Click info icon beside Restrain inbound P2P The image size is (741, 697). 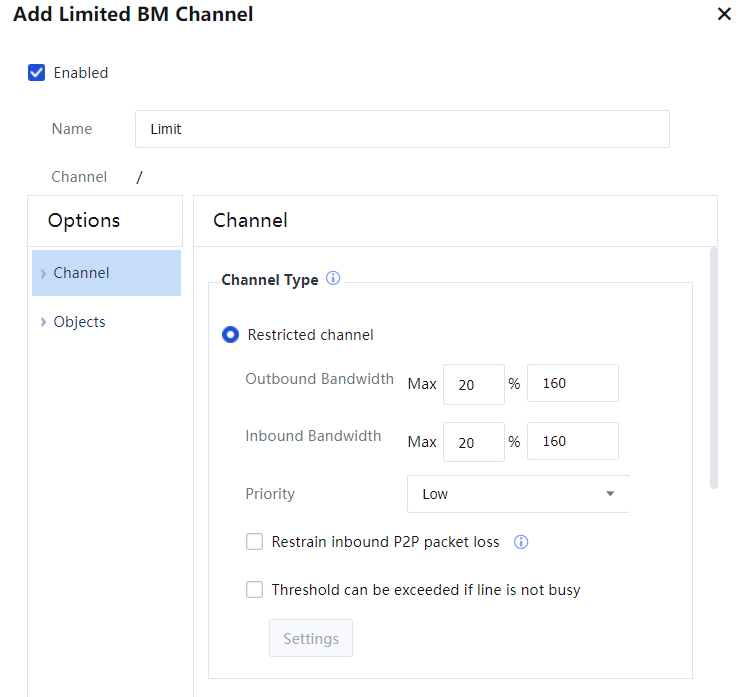tap(520, 542)
